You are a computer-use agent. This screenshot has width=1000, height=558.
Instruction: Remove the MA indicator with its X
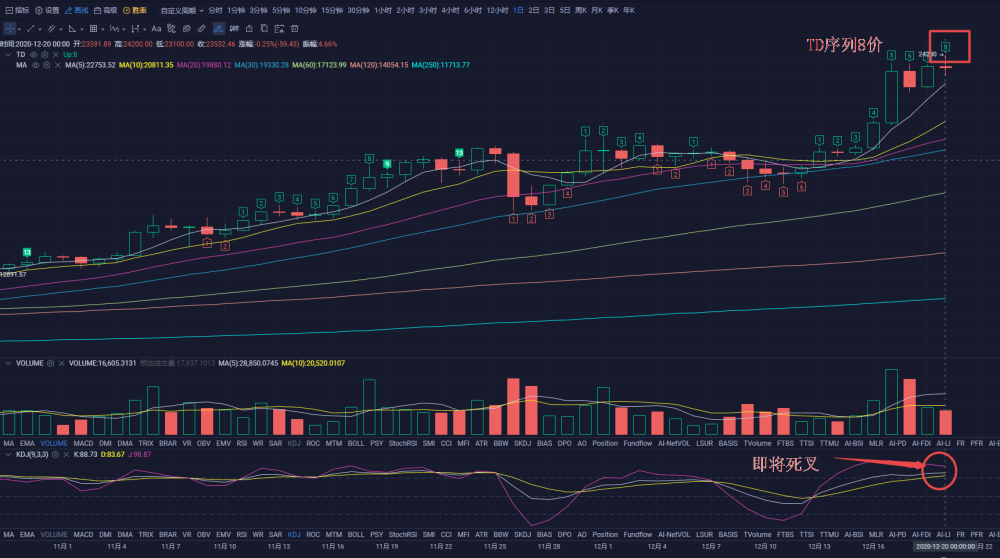(57, 65)
